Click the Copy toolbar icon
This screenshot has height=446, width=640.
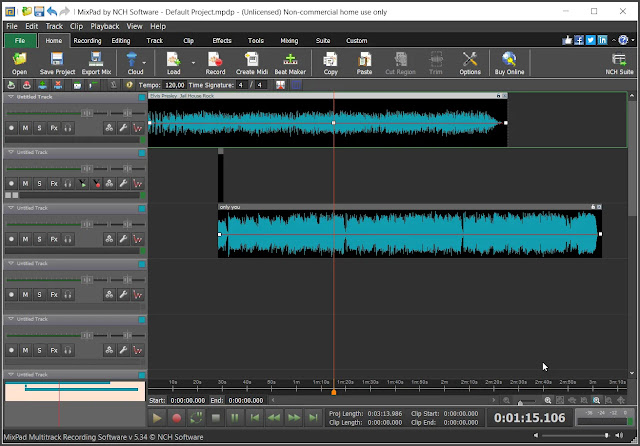[330, 63]
